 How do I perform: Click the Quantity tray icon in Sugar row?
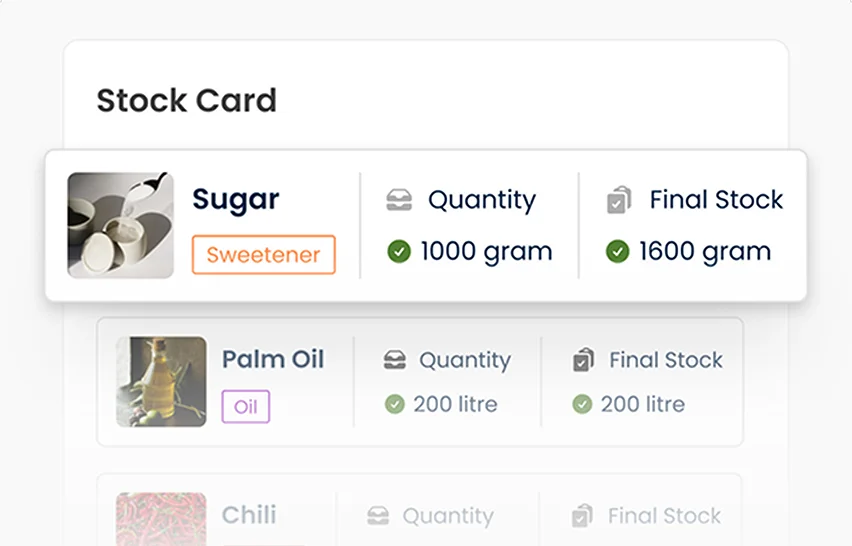coord(399,199)
